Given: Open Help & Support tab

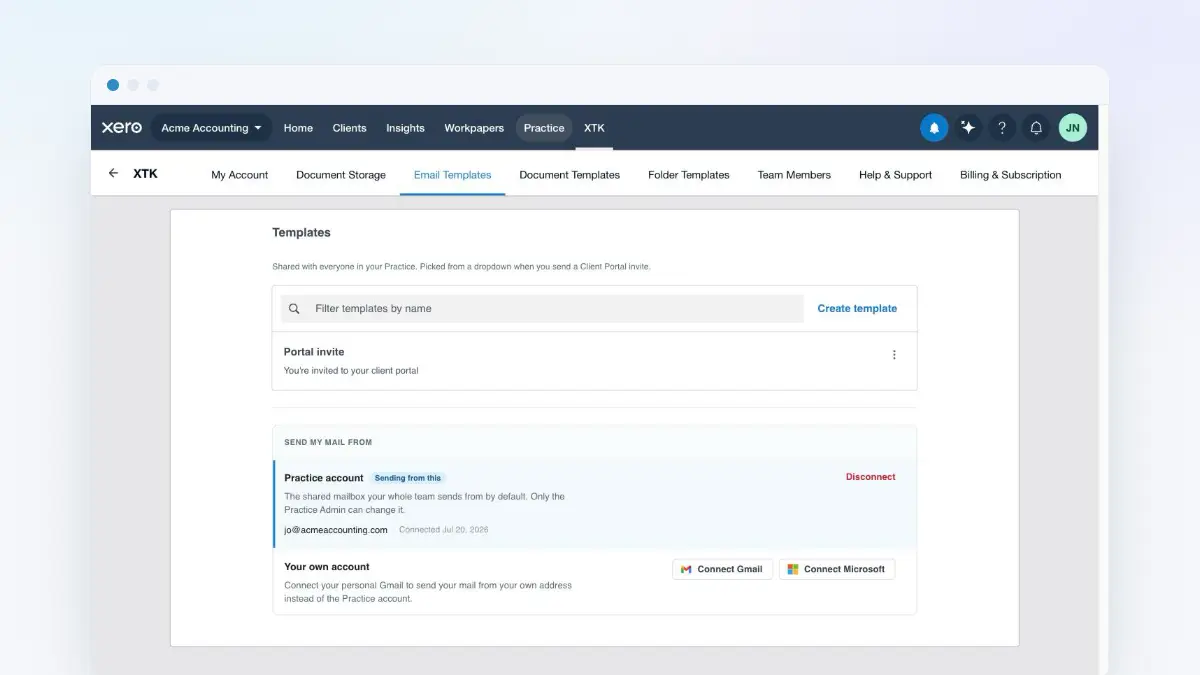Looking at the screenshot, I should click(895, 175).
